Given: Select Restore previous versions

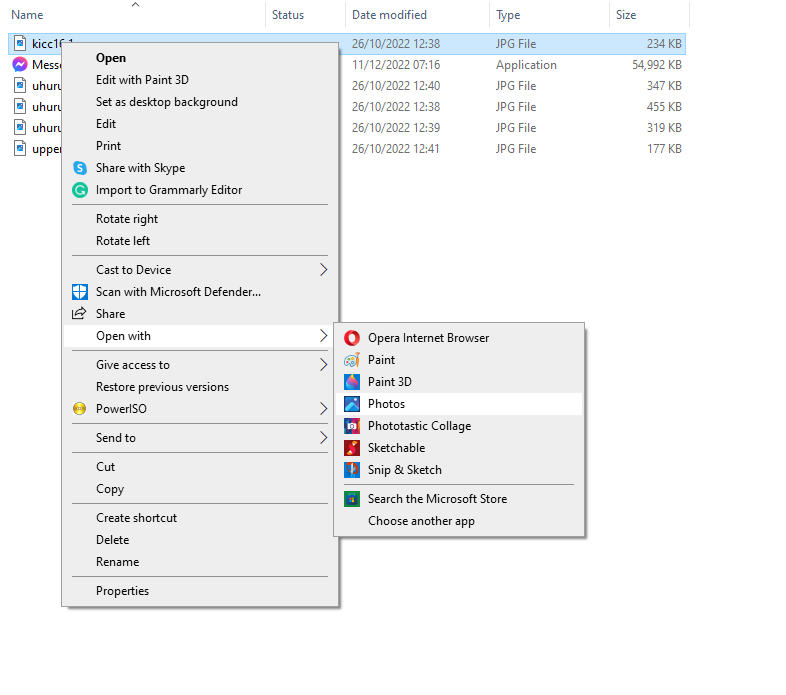Looking at the screenshot, I should pyautogui.click(x=162, y=387).
